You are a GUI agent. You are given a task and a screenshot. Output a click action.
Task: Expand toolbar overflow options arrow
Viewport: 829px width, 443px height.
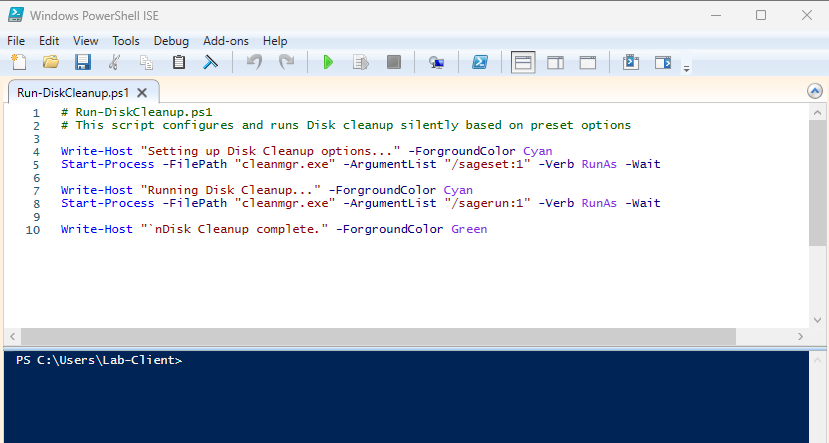[686, 69]
